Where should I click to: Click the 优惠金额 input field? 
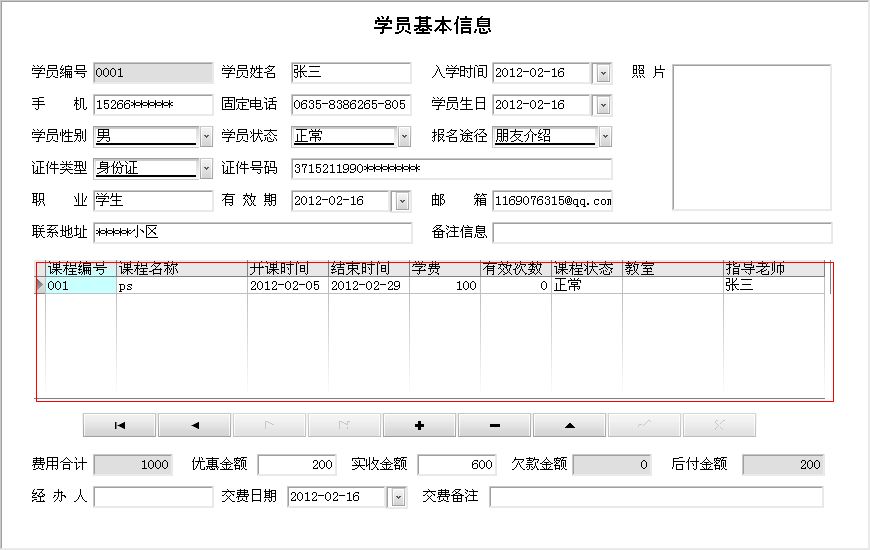click(297, 464)
